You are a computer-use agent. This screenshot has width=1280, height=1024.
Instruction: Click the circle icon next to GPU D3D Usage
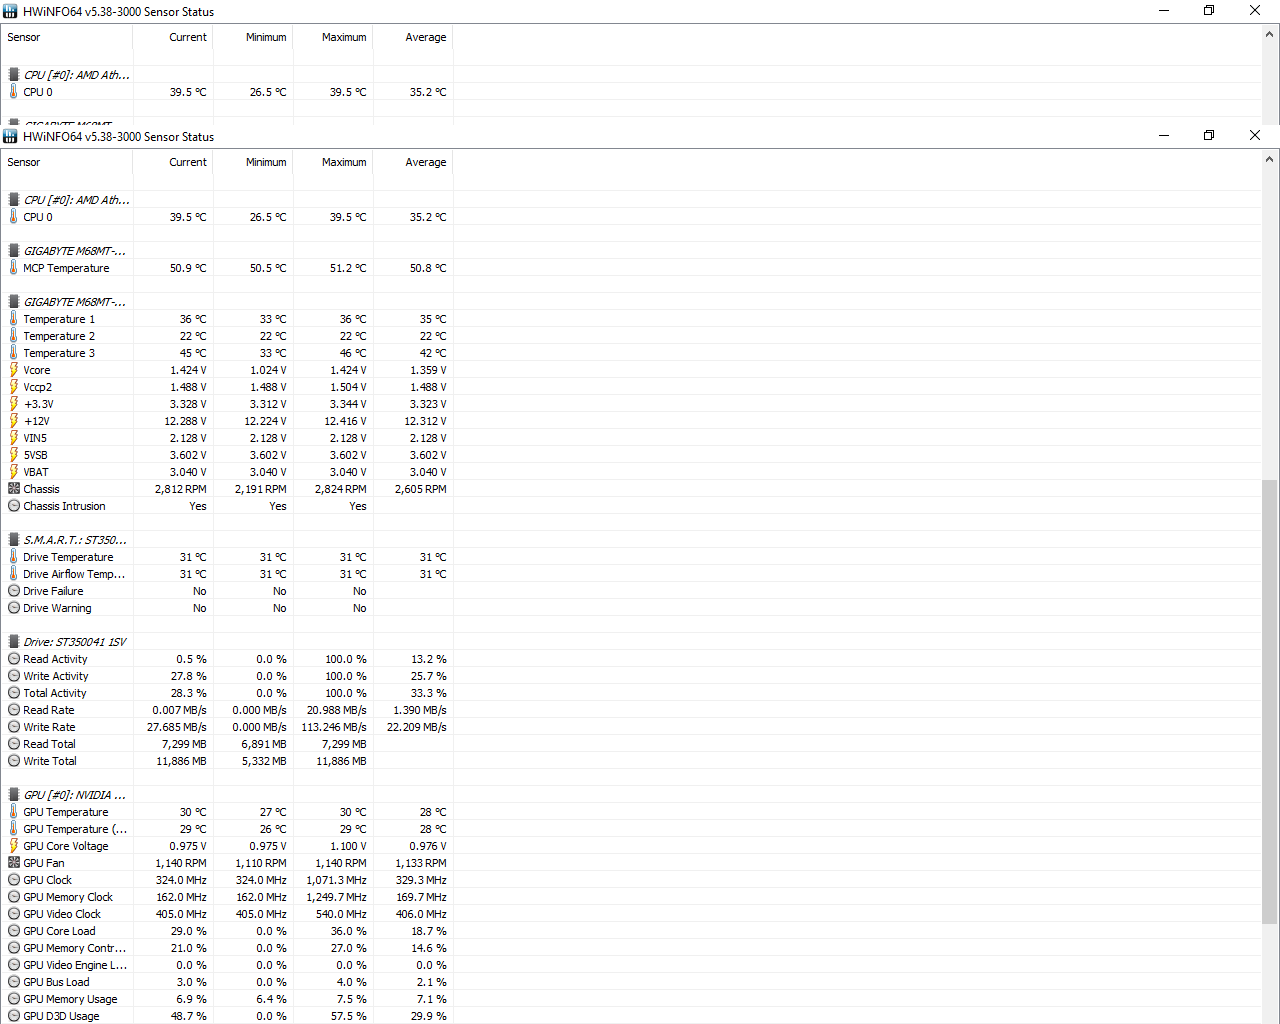point(14,1016)
